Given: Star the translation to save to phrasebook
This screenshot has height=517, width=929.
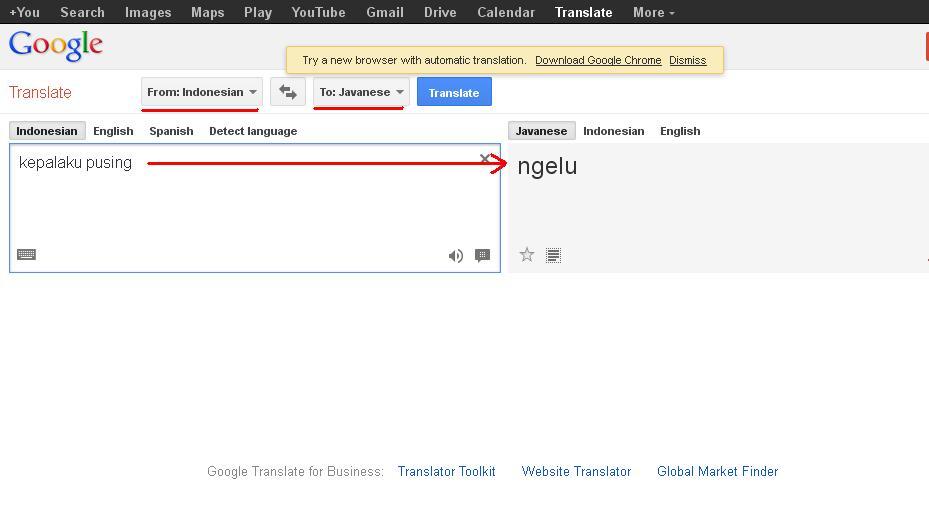Looking at the screenshot, I should pyautogui.click(x=527, y=255).
